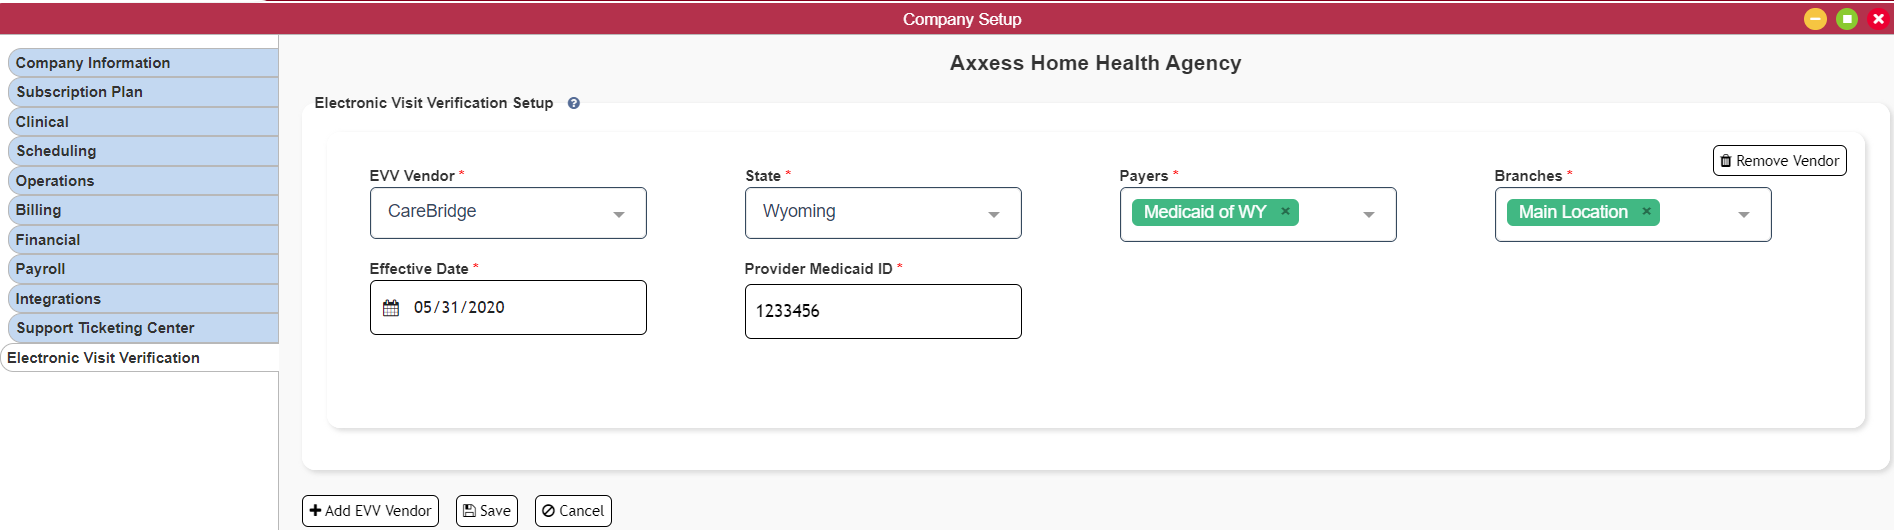1894x530 pixels.
Task: Remove Main Location branch tag
Action: 1646,211
